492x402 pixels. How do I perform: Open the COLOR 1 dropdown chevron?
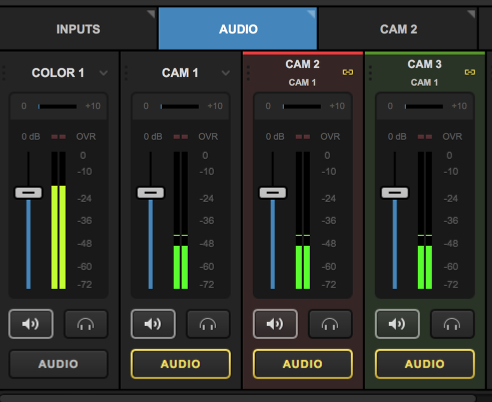[x=104, y=73]
